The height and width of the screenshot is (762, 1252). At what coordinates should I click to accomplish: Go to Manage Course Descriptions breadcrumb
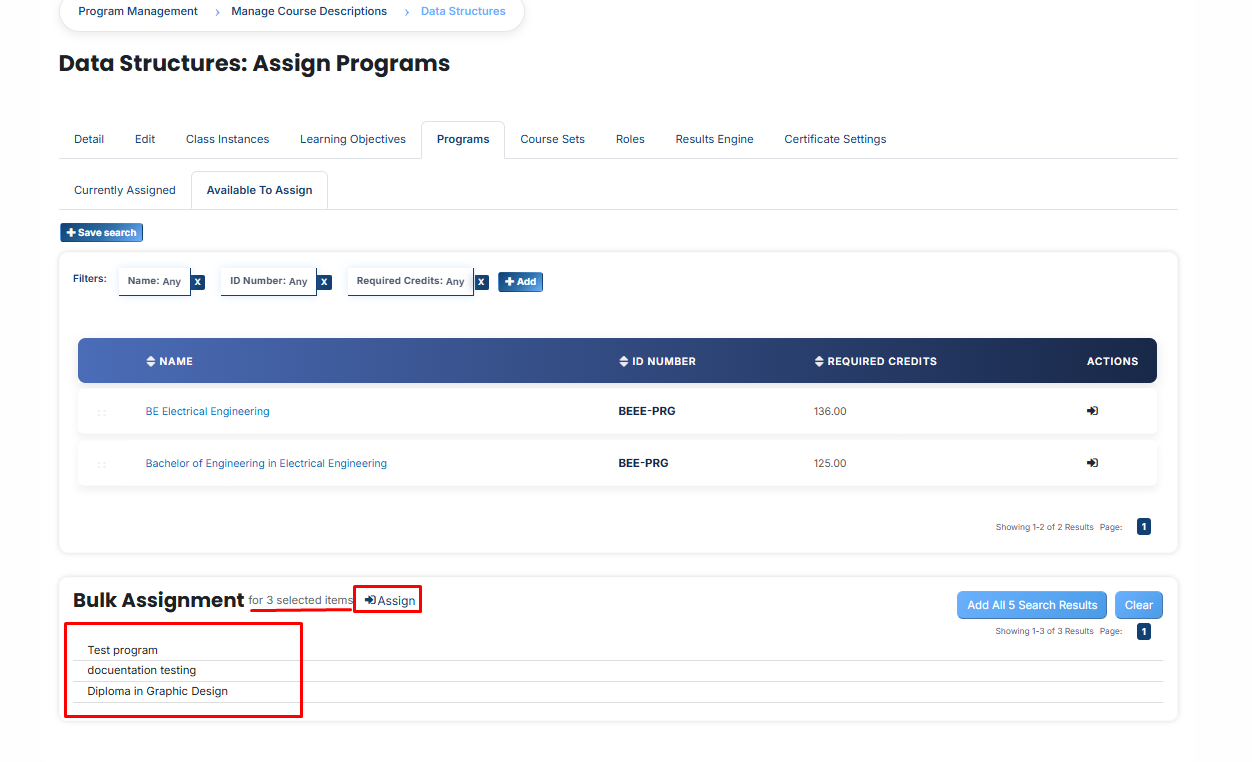[309, 12]
